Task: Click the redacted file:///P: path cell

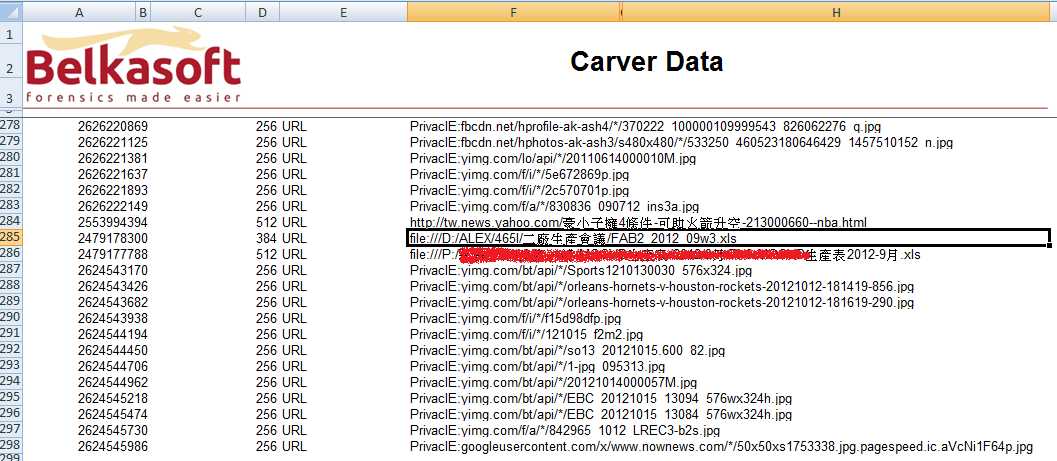Action: tap(665, 255)
